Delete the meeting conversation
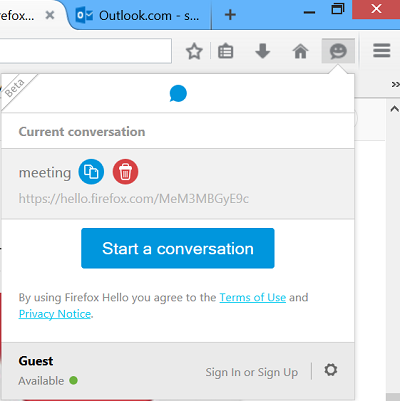This screenshot has height=401, width=400. point(125,172)
